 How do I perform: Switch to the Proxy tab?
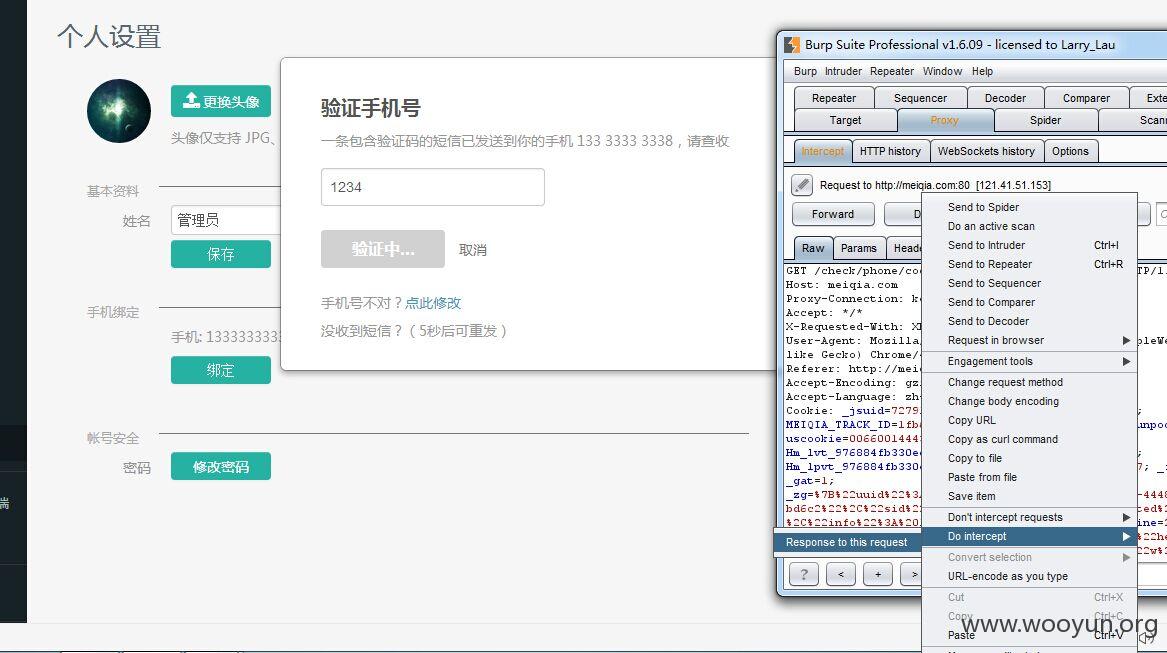click(x=944, y=120)
